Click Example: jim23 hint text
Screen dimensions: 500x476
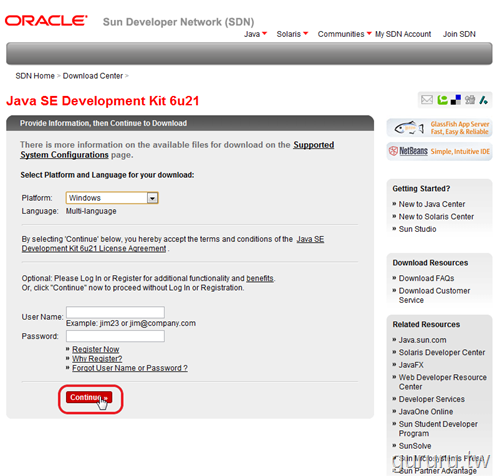tap(131, 323)
